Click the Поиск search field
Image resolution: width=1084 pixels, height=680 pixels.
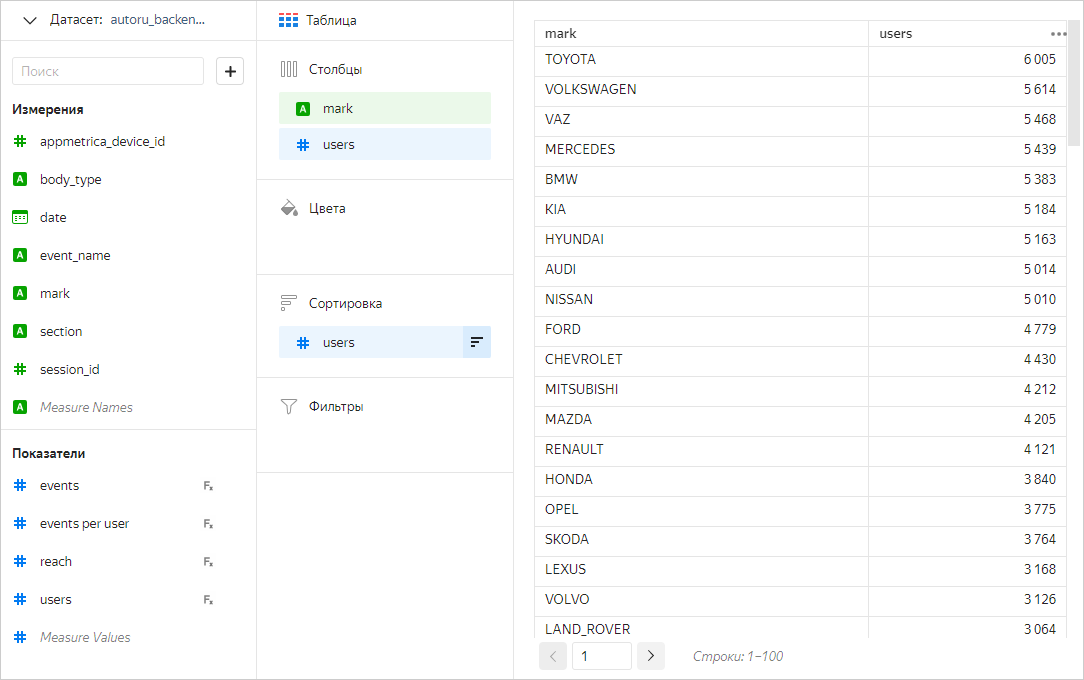[108, 71]
